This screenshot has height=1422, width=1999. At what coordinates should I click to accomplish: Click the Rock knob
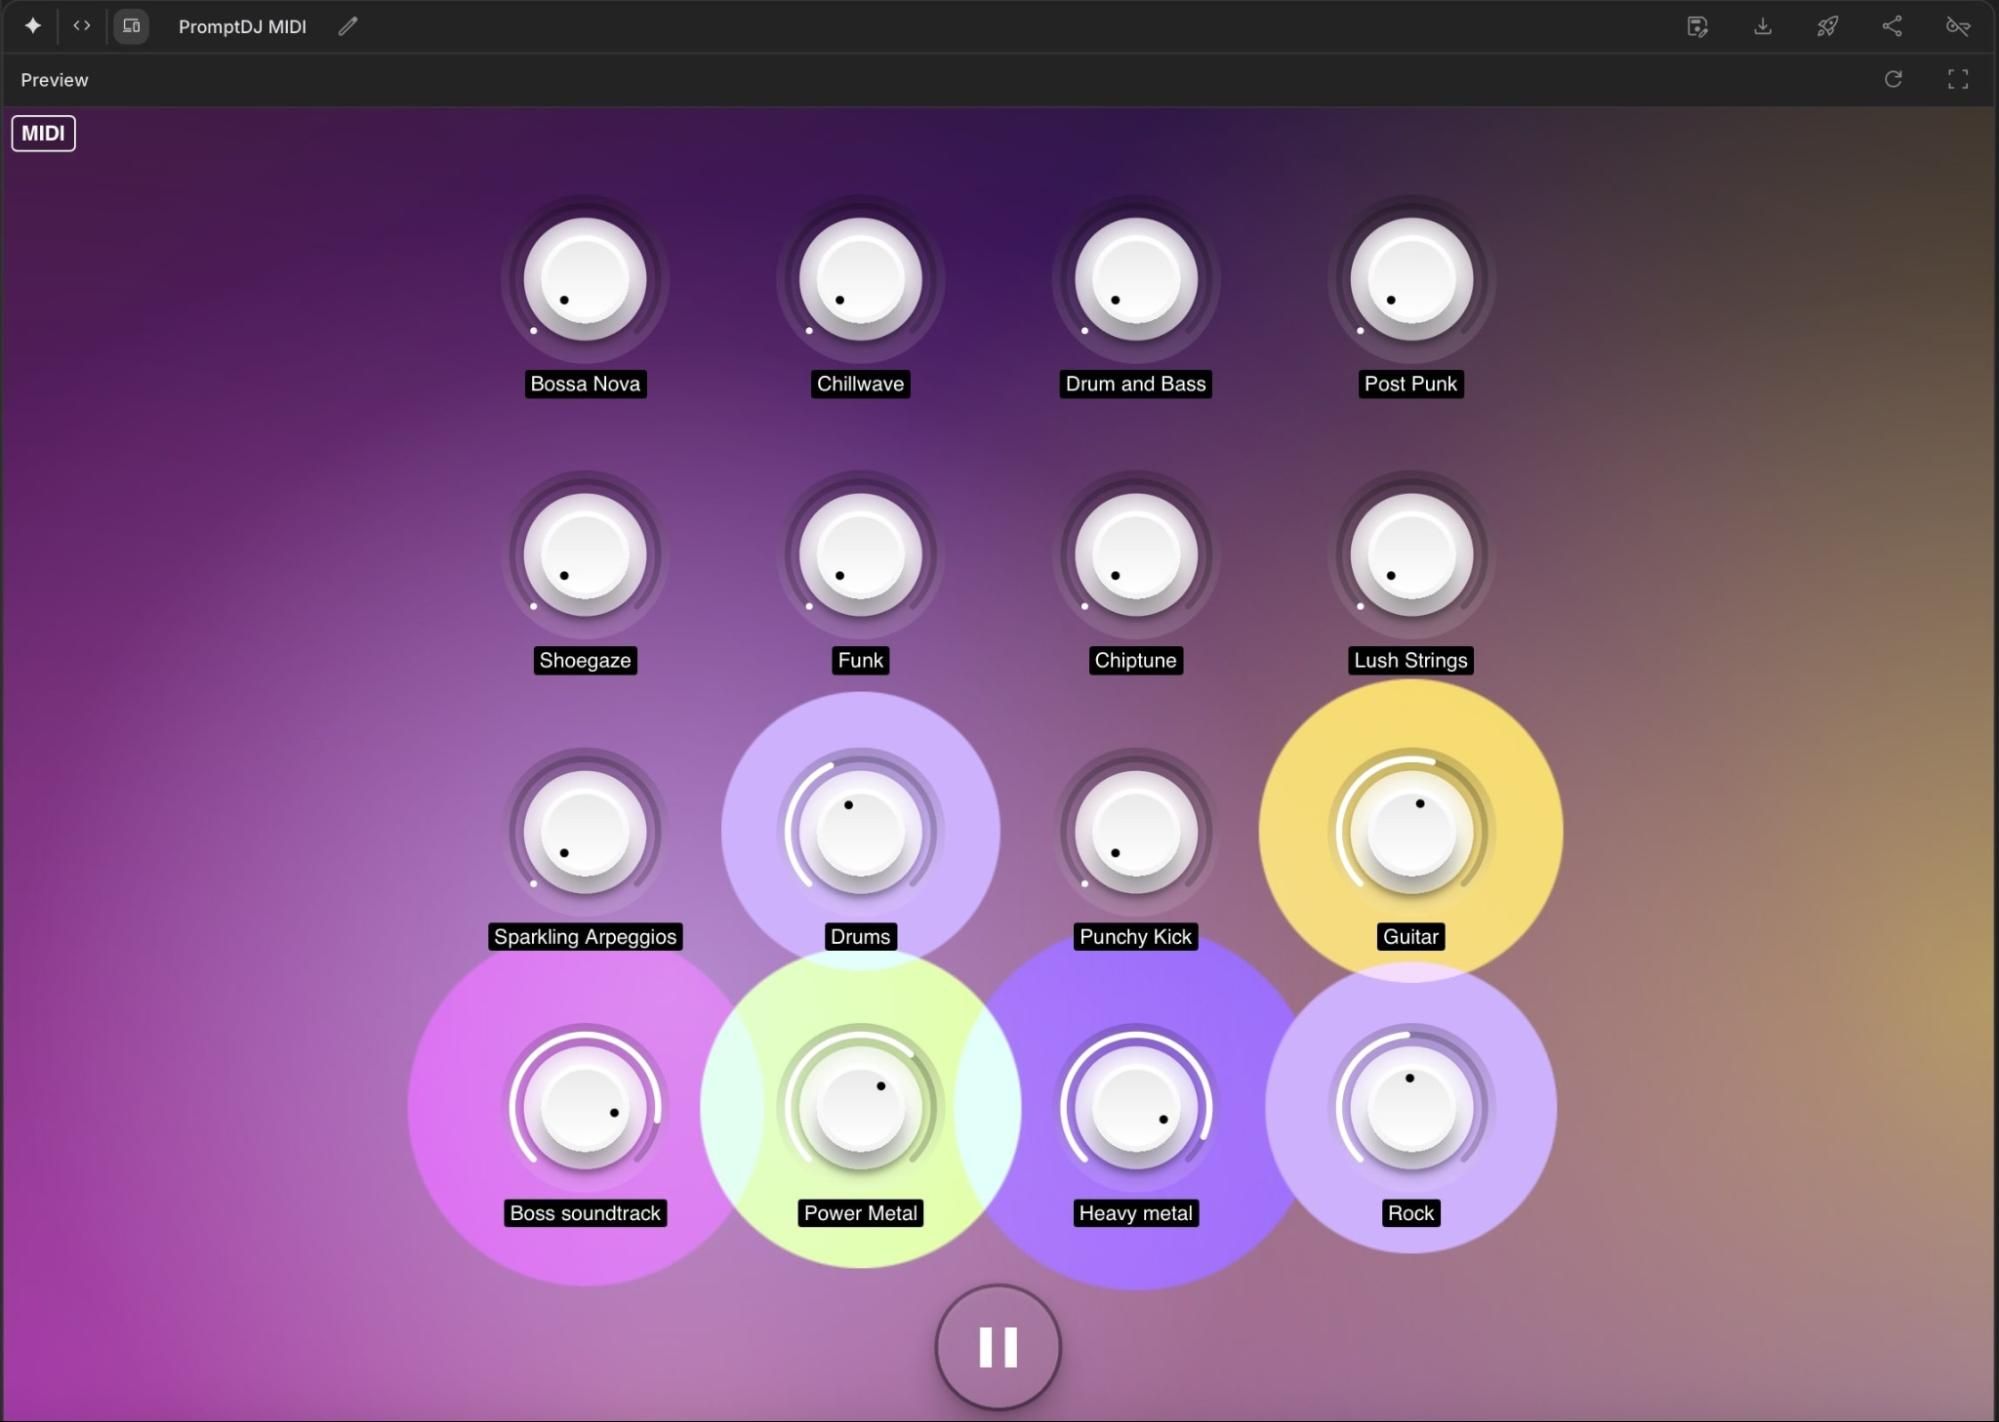1411,1108
